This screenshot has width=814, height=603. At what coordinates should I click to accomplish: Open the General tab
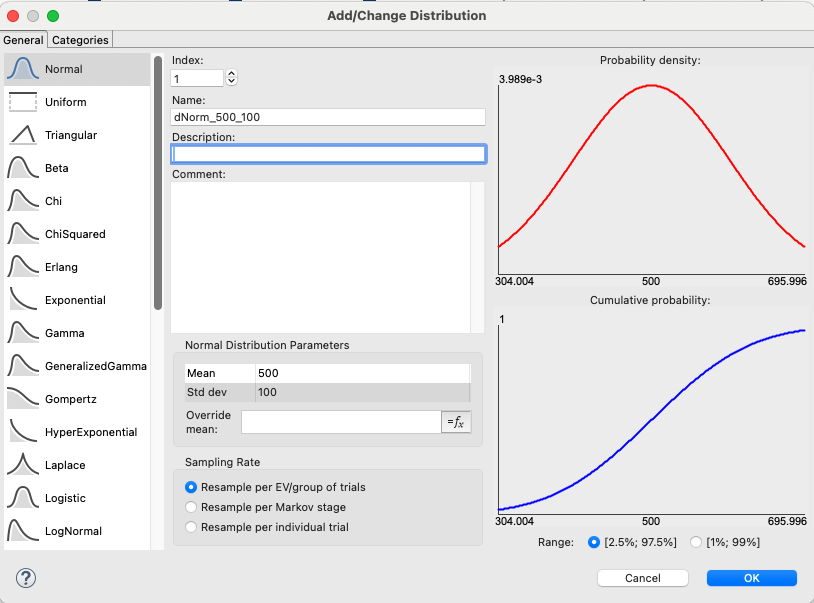[24, 40]
